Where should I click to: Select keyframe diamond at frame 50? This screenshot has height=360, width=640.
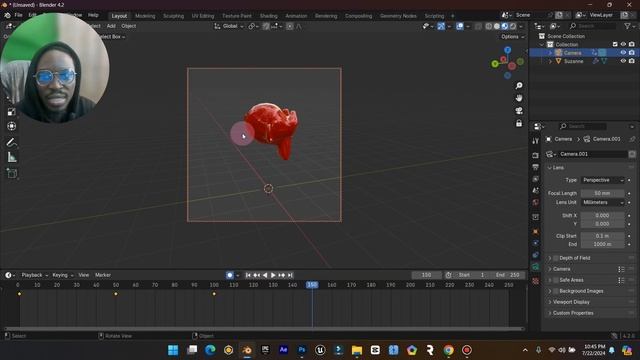116,294
